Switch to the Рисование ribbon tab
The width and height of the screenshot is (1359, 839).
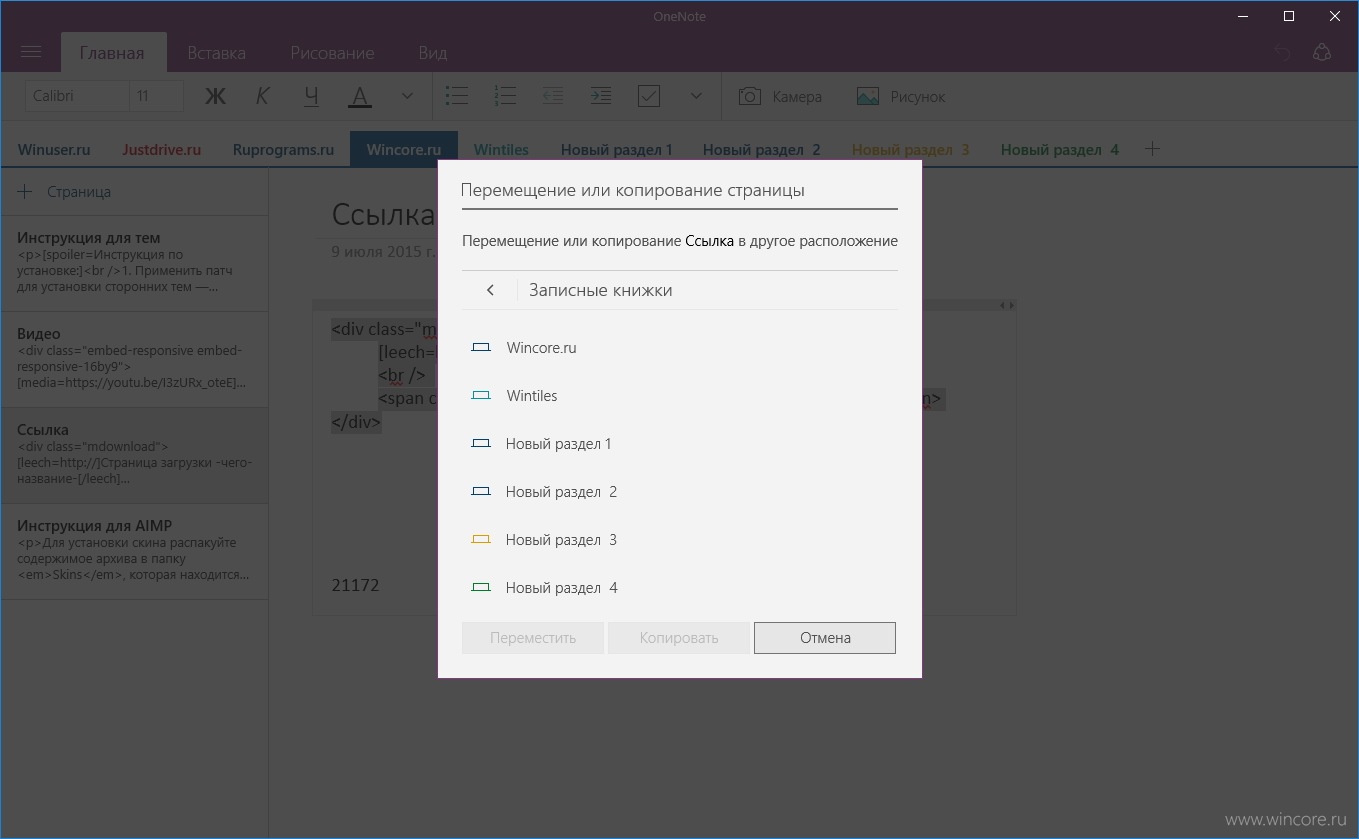(332, 53)
